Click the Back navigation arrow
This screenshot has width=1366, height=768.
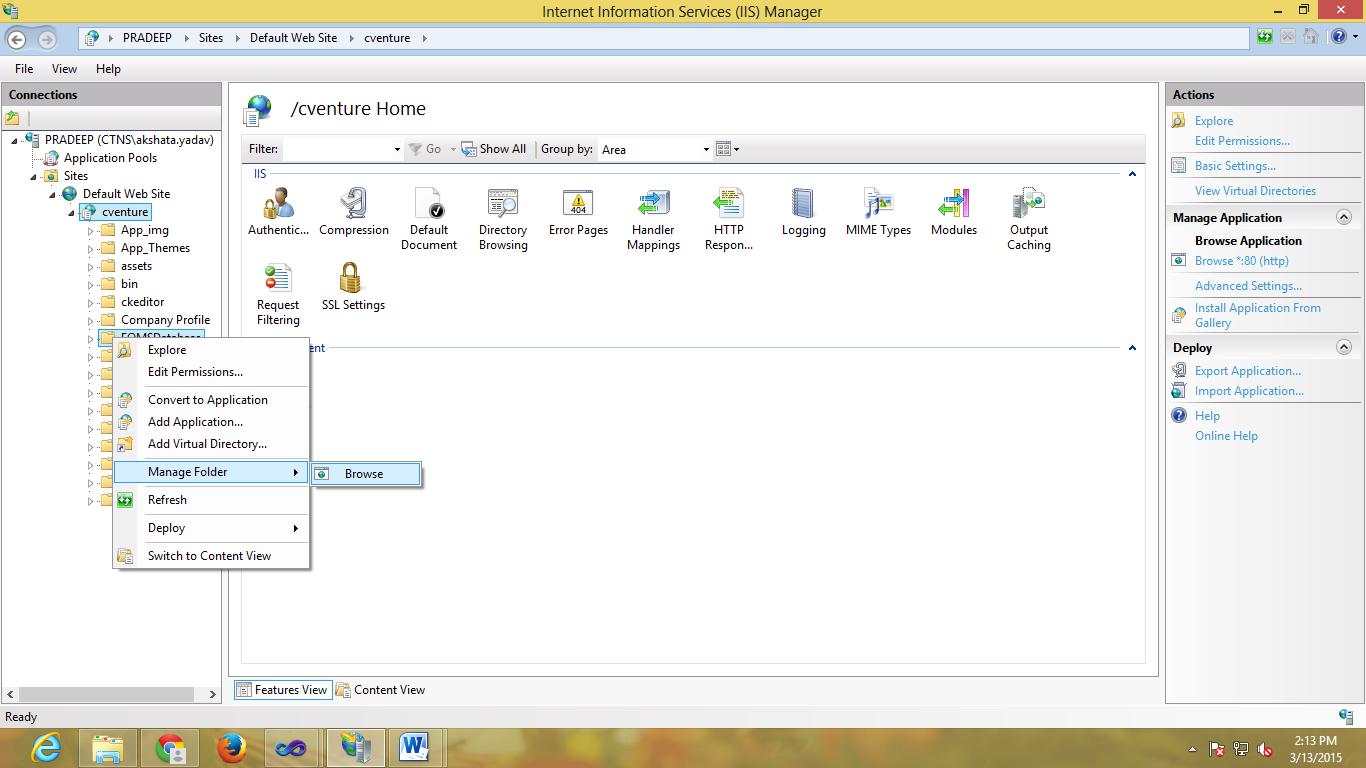17,39
